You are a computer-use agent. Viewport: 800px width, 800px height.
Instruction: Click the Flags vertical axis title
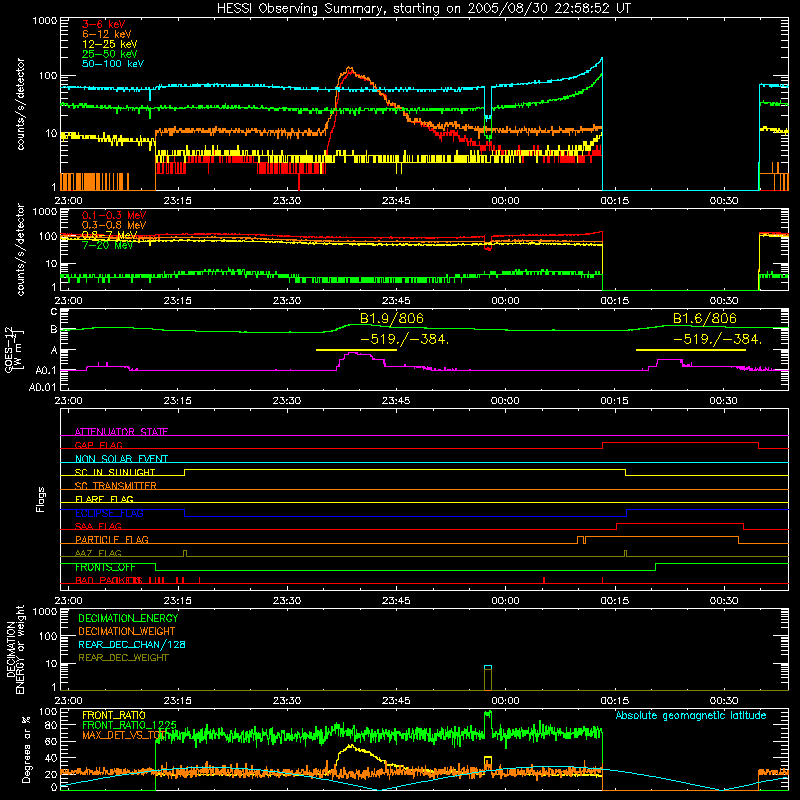40,499
